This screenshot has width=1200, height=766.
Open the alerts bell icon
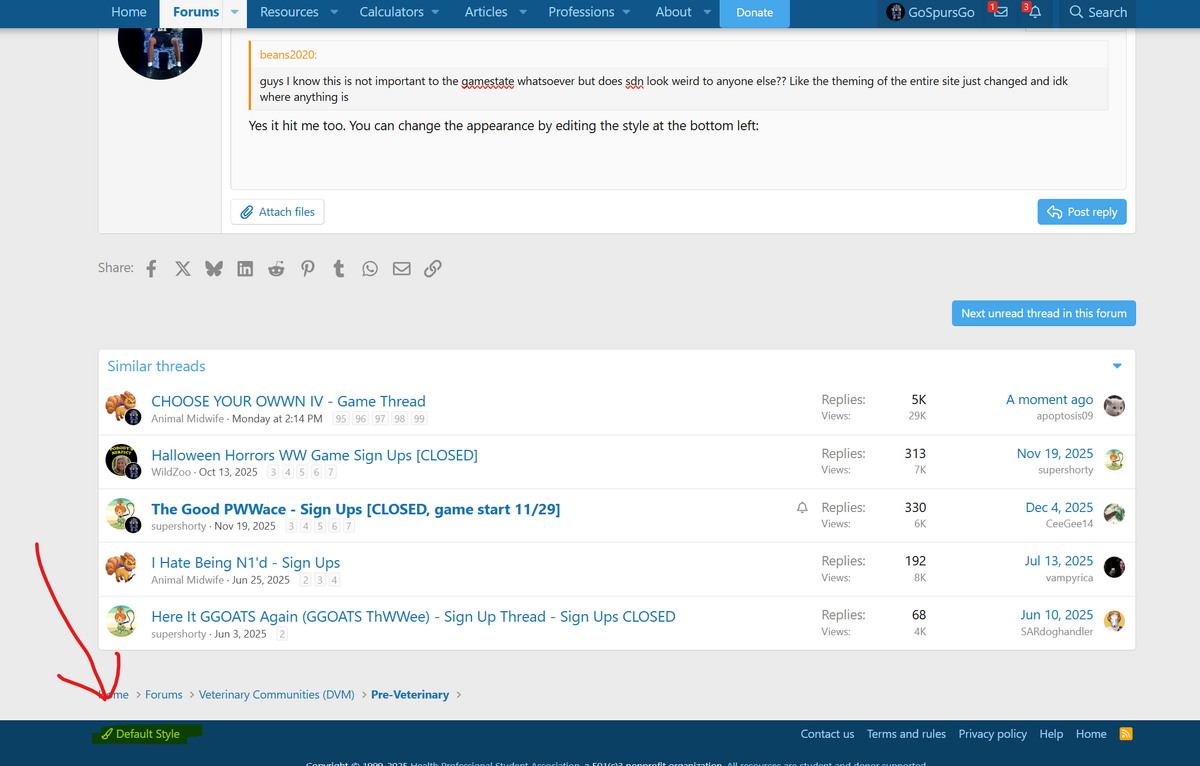(x=1035, y=12)
